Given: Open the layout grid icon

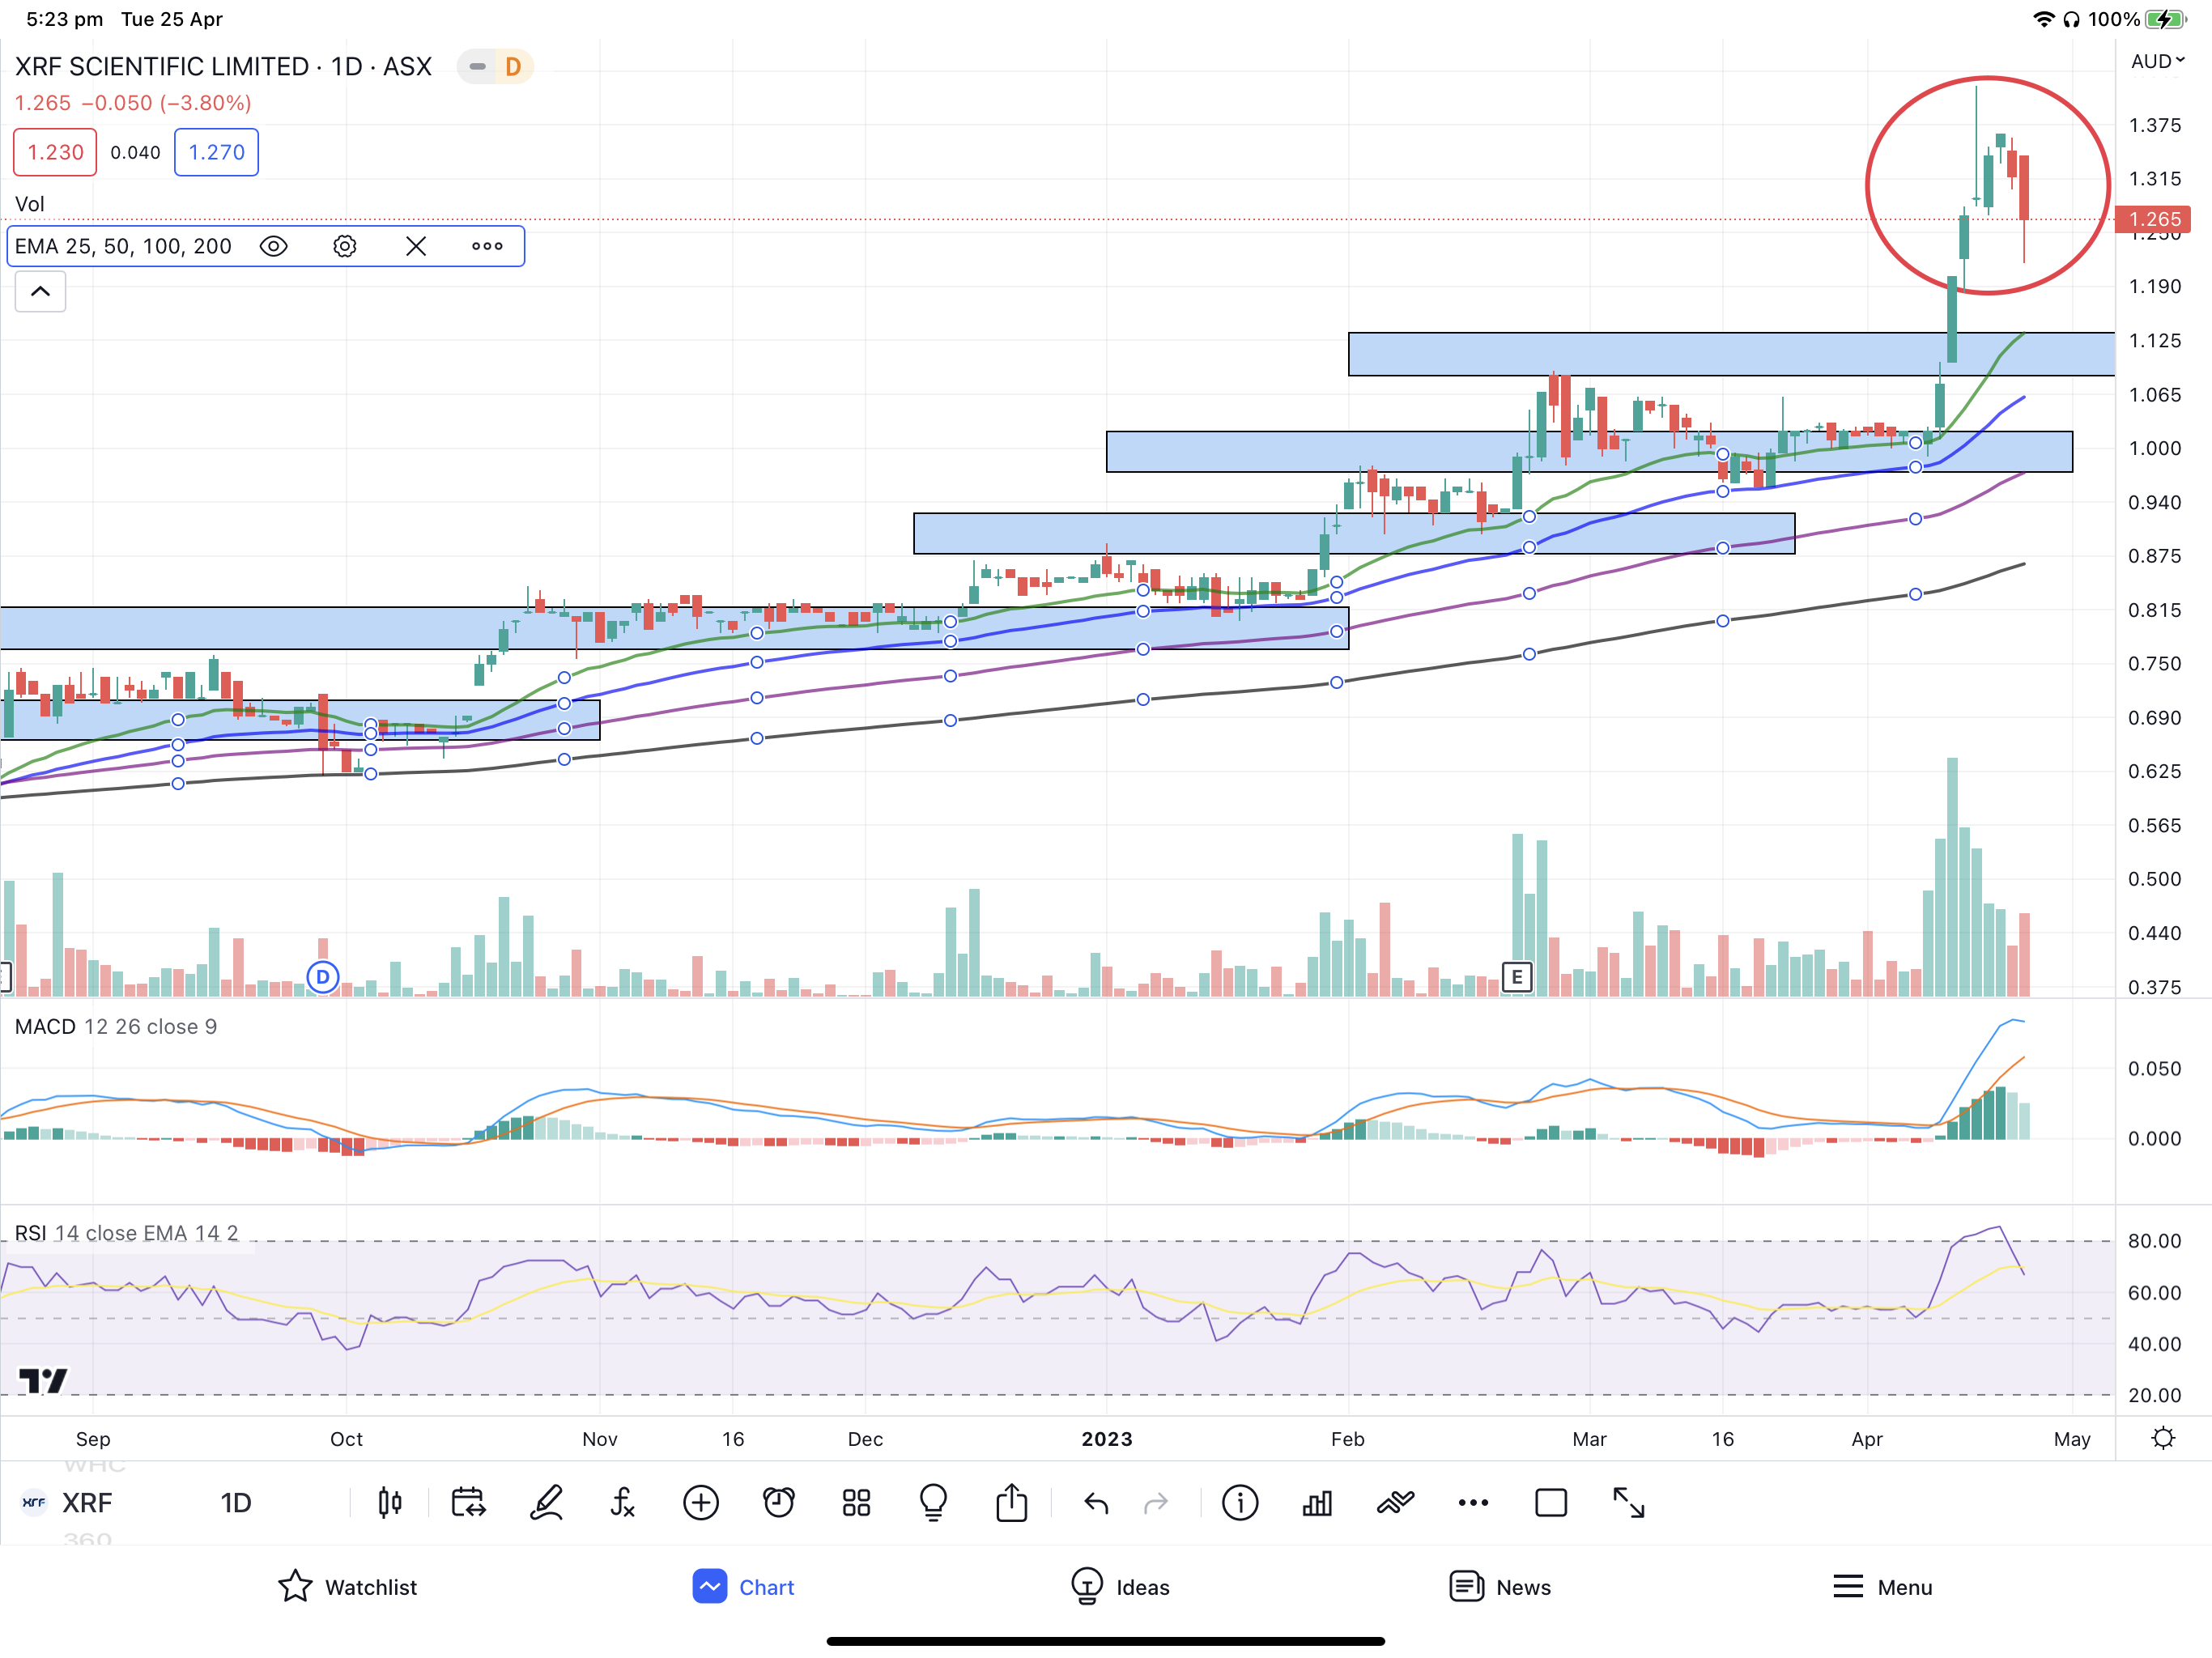Looking at the screenshot, I should (x=856, y=1502).
